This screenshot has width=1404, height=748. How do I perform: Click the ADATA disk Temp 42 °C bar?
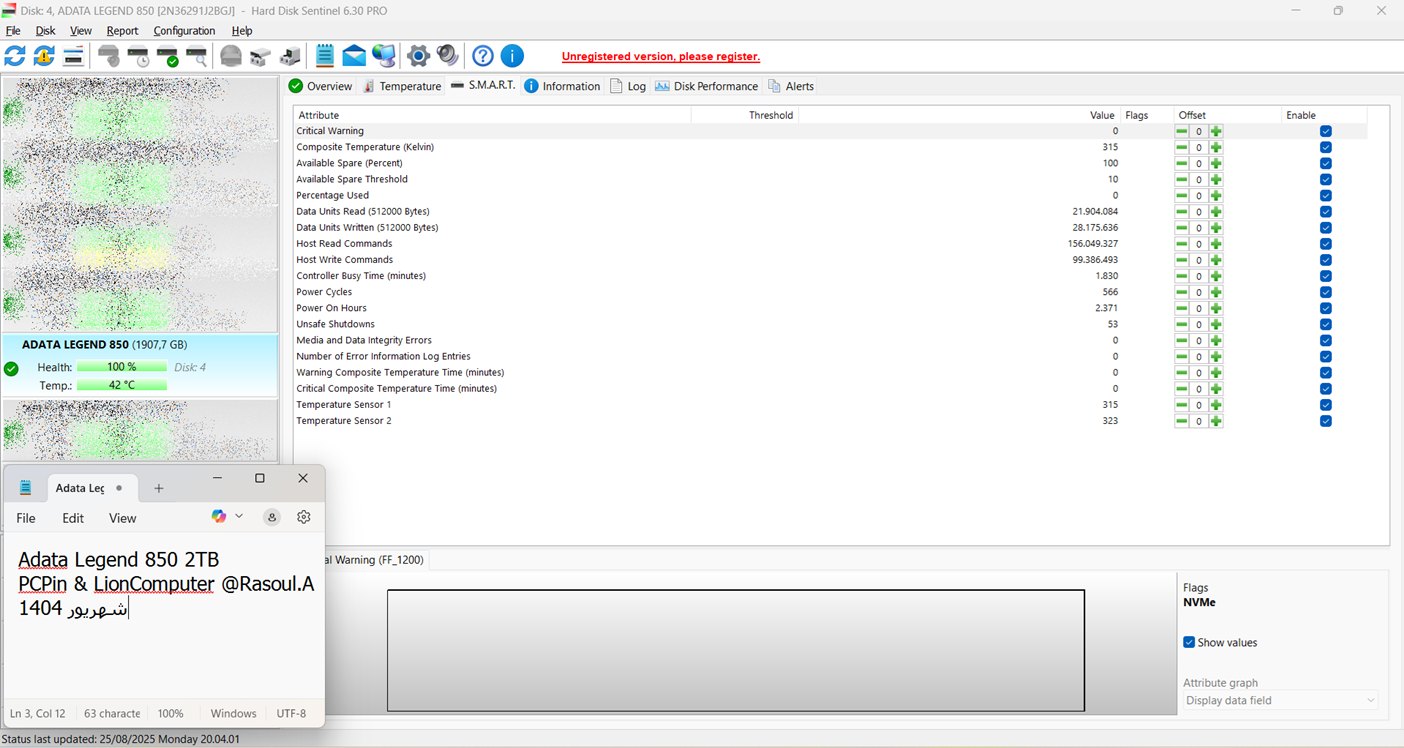pyautogui.click(x=122, y=385)
